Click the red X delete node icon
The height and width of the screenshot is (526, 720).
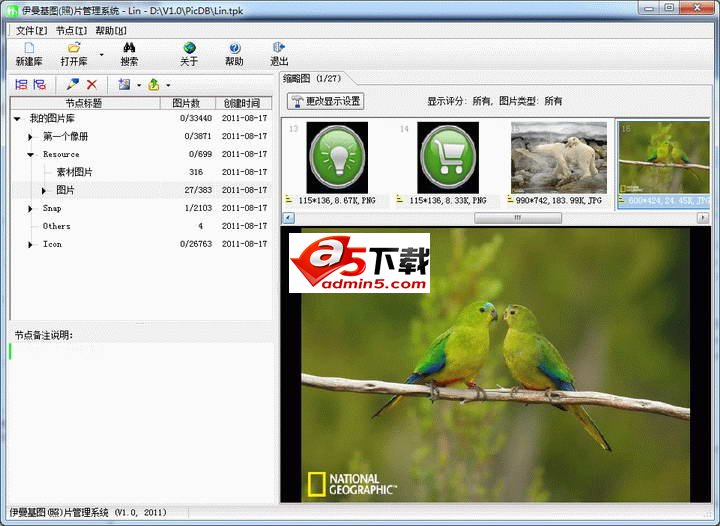coord(91,84)
